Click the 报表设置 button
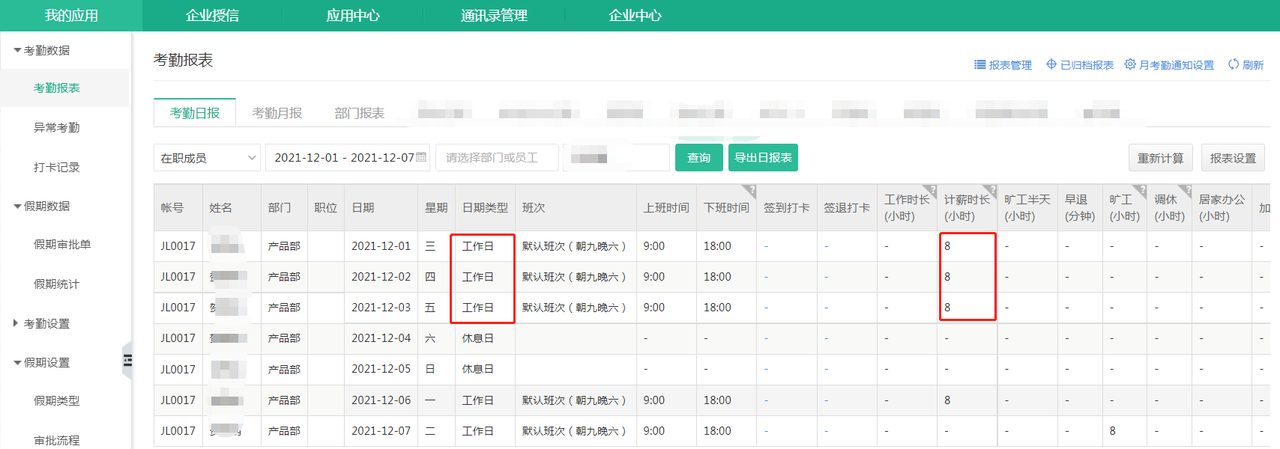Screen dimensions: 1280x449 pyautogui.click(x=1233, y=158)
